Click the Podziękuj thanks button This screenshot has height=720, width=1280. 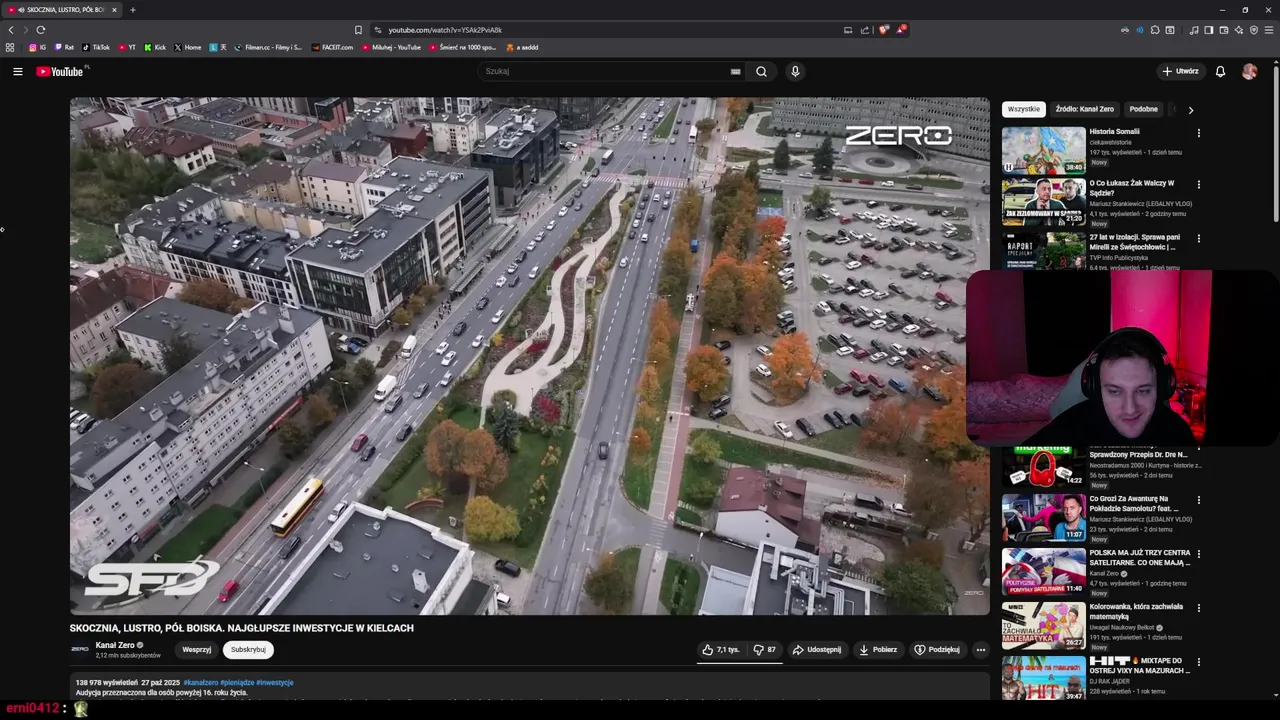pos(937,649)
